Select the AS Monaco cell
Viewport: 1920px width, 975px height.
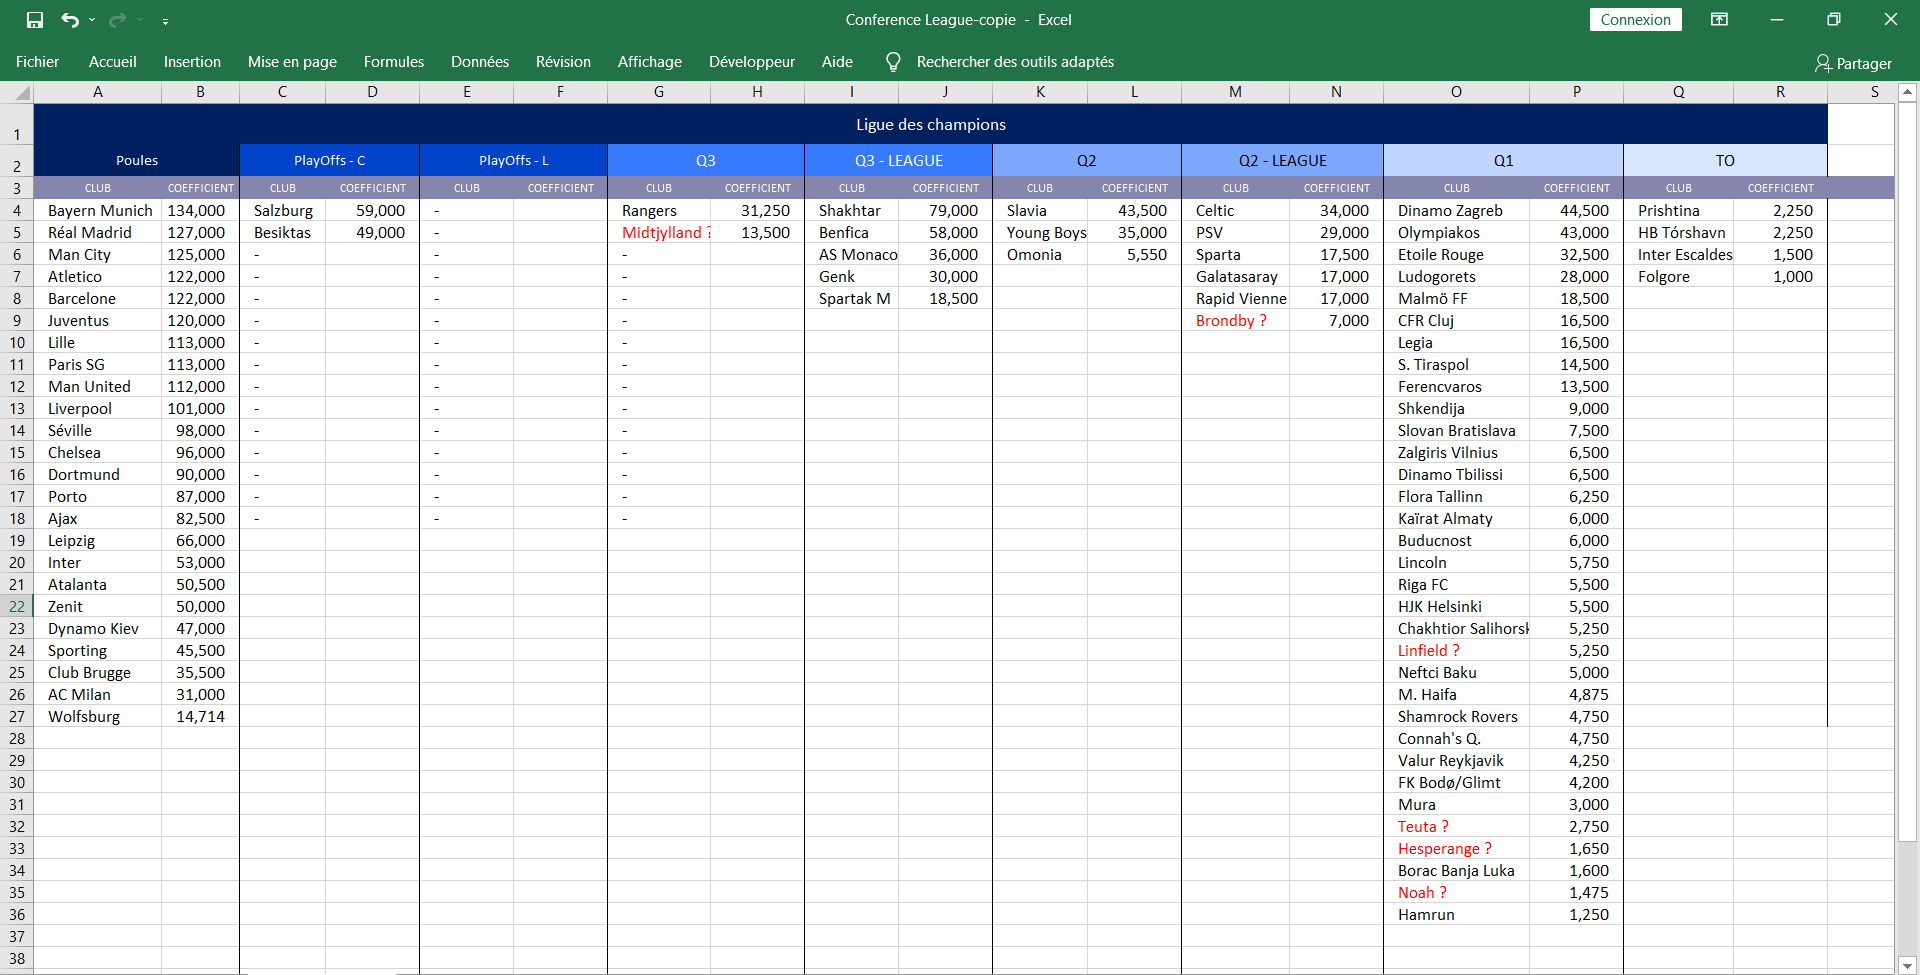[852, 255]
